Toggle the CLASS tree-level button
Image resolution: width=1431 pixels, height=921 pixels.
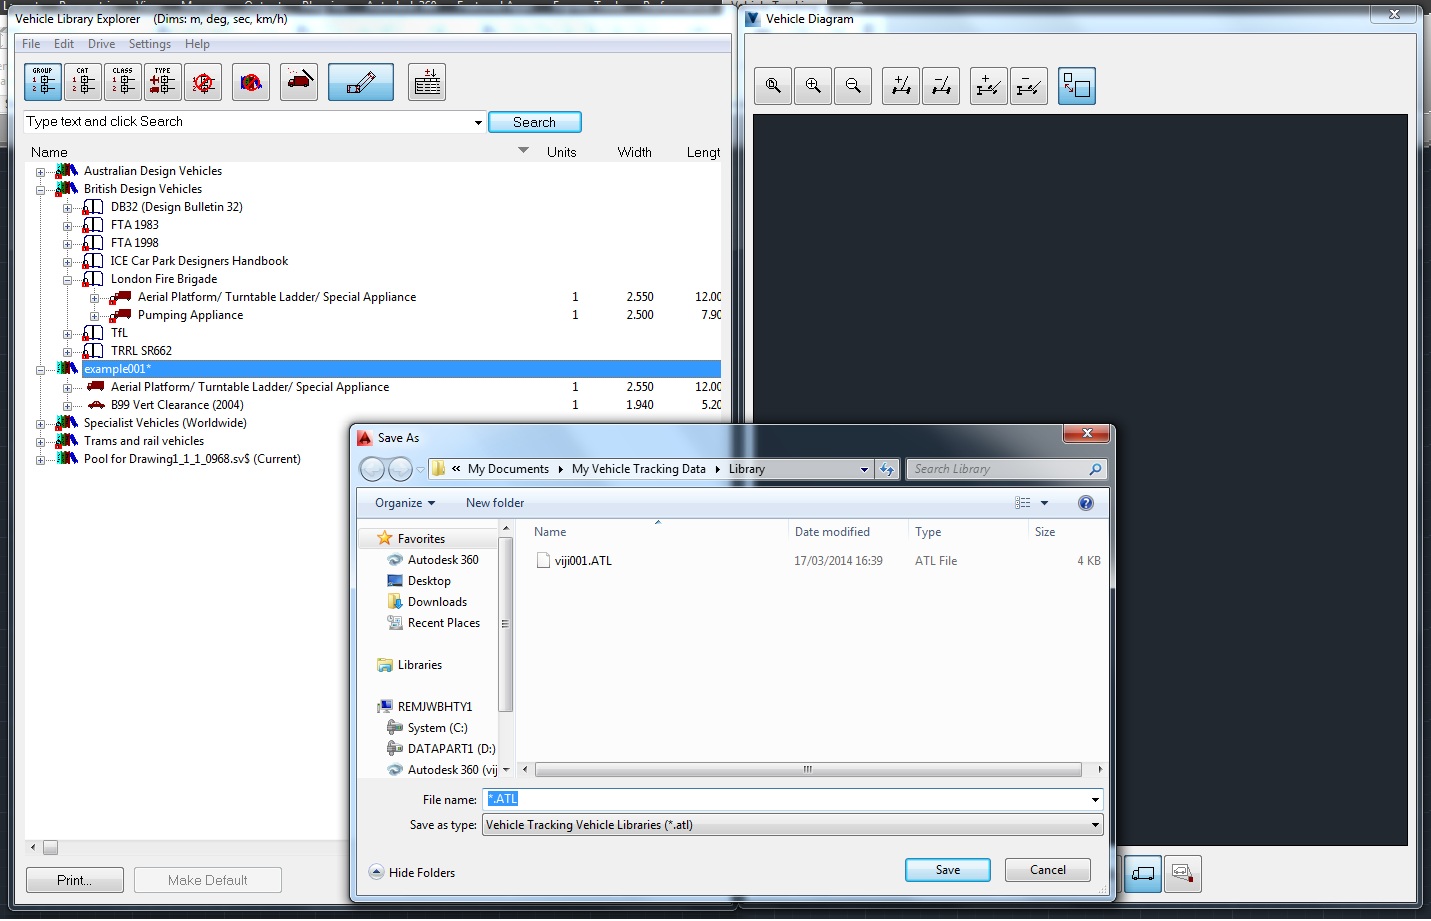click(123, 82)
